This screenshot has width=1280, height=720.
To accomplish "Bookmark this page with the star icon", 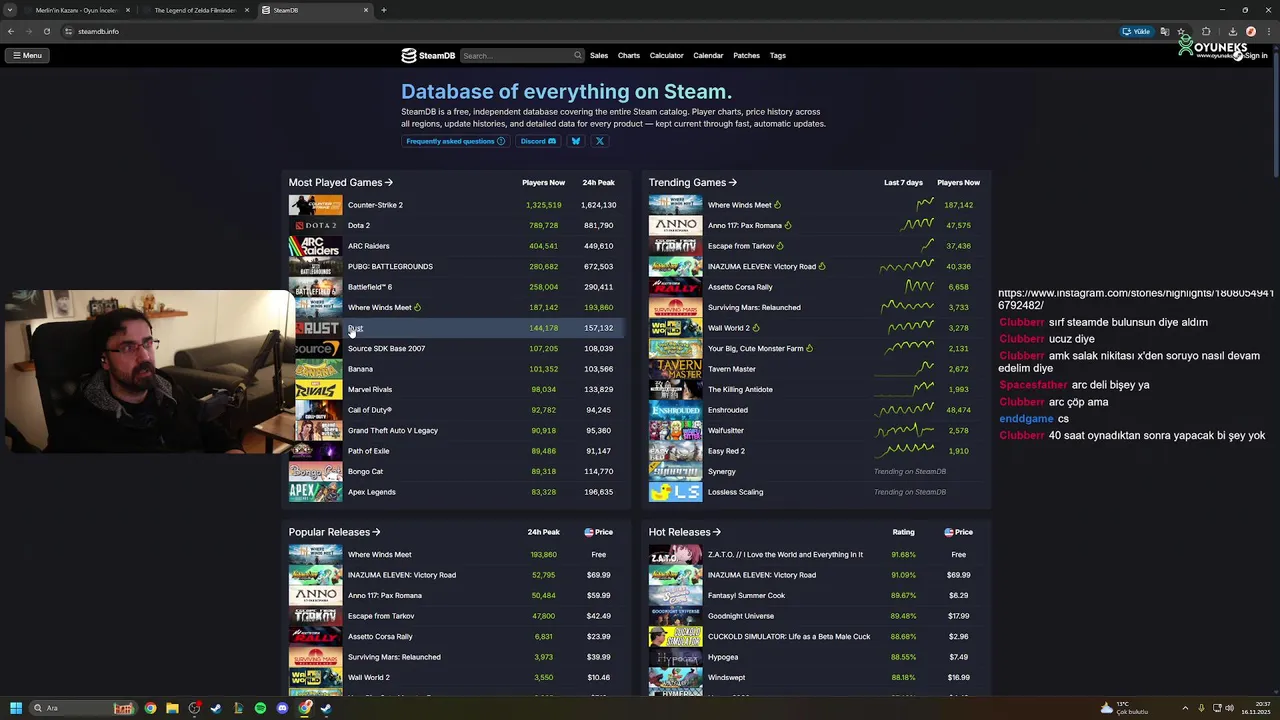I will (1181, 31).
